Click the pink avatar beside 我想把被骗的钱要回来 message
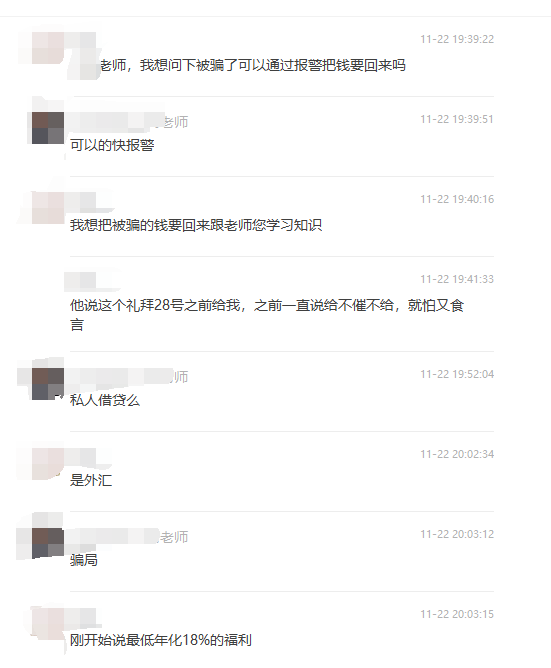 [x=48, y=208]
